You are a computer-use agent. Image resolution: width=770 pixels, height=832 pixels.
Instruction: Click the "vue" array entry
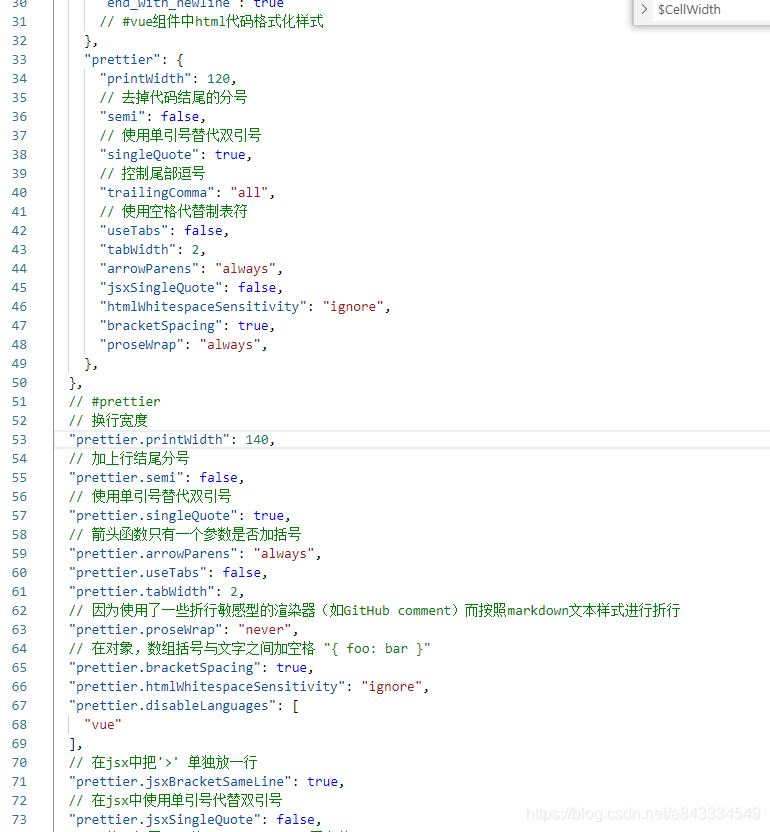point(103,724)
